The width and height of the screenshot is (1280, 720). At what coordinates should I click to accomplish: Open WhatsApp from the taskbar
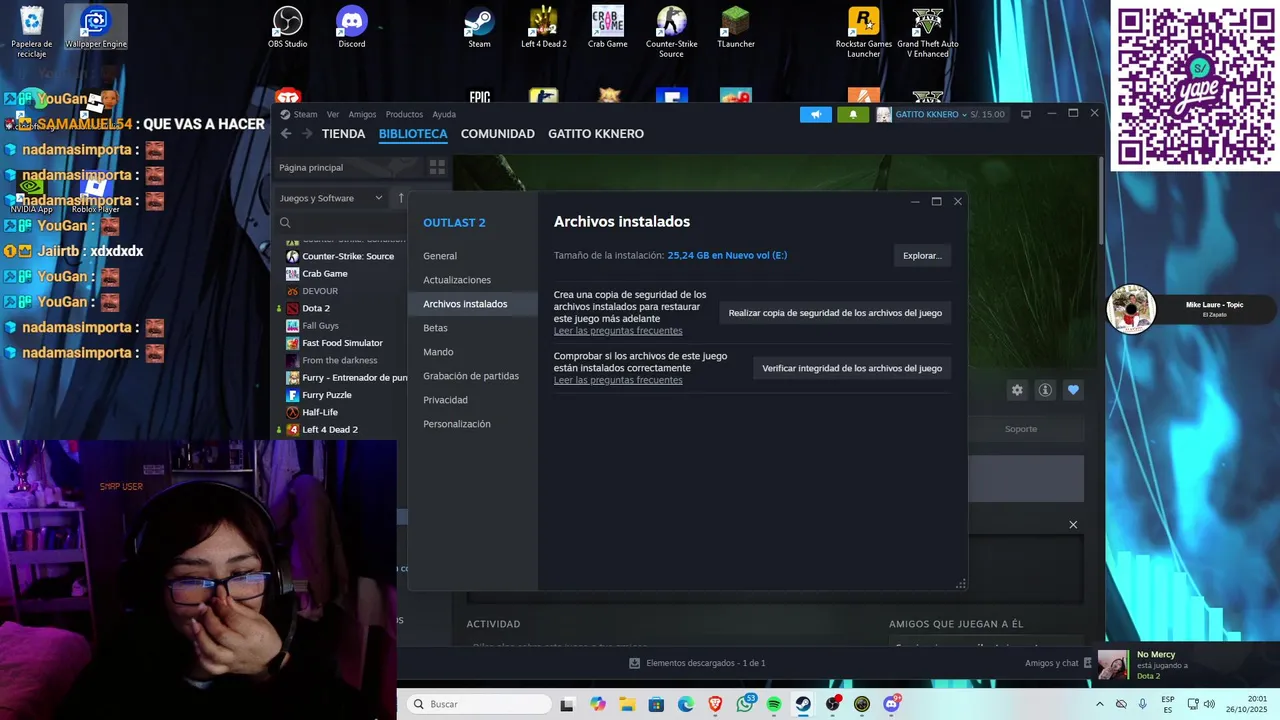pos(745,704)
